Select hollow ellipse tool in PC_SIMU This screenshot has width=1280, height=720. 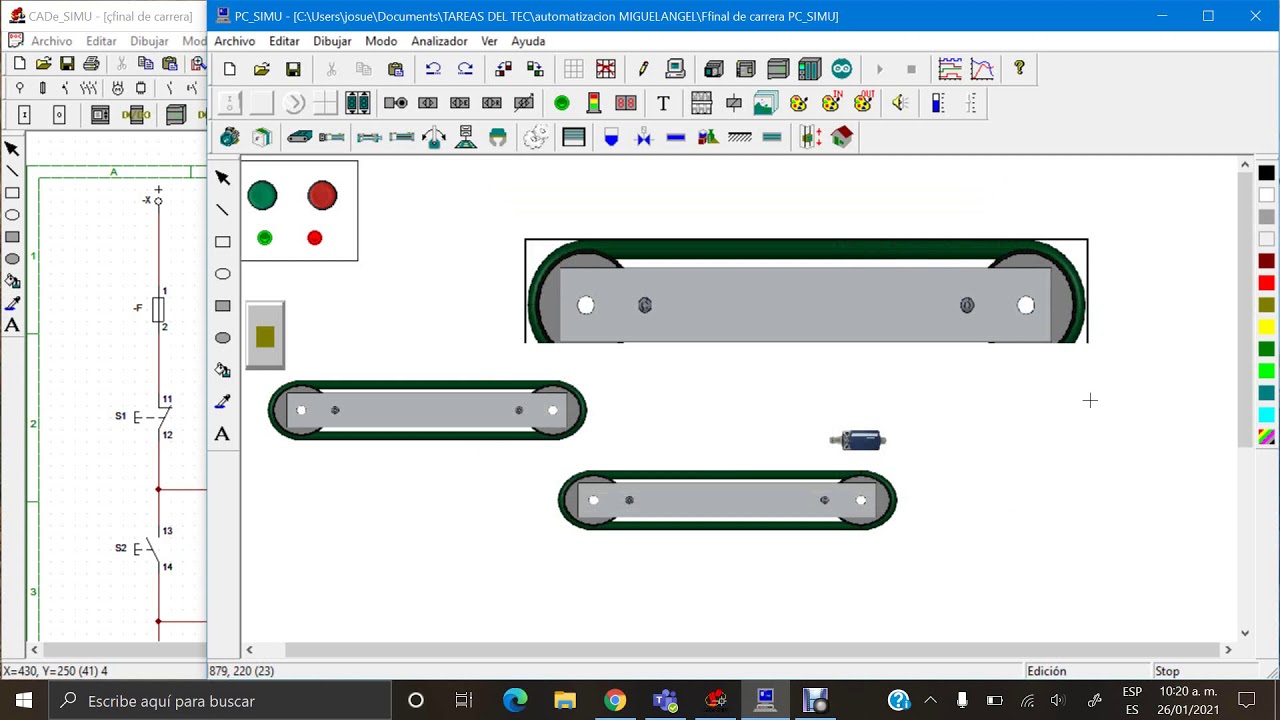click(x=223, y=274)
